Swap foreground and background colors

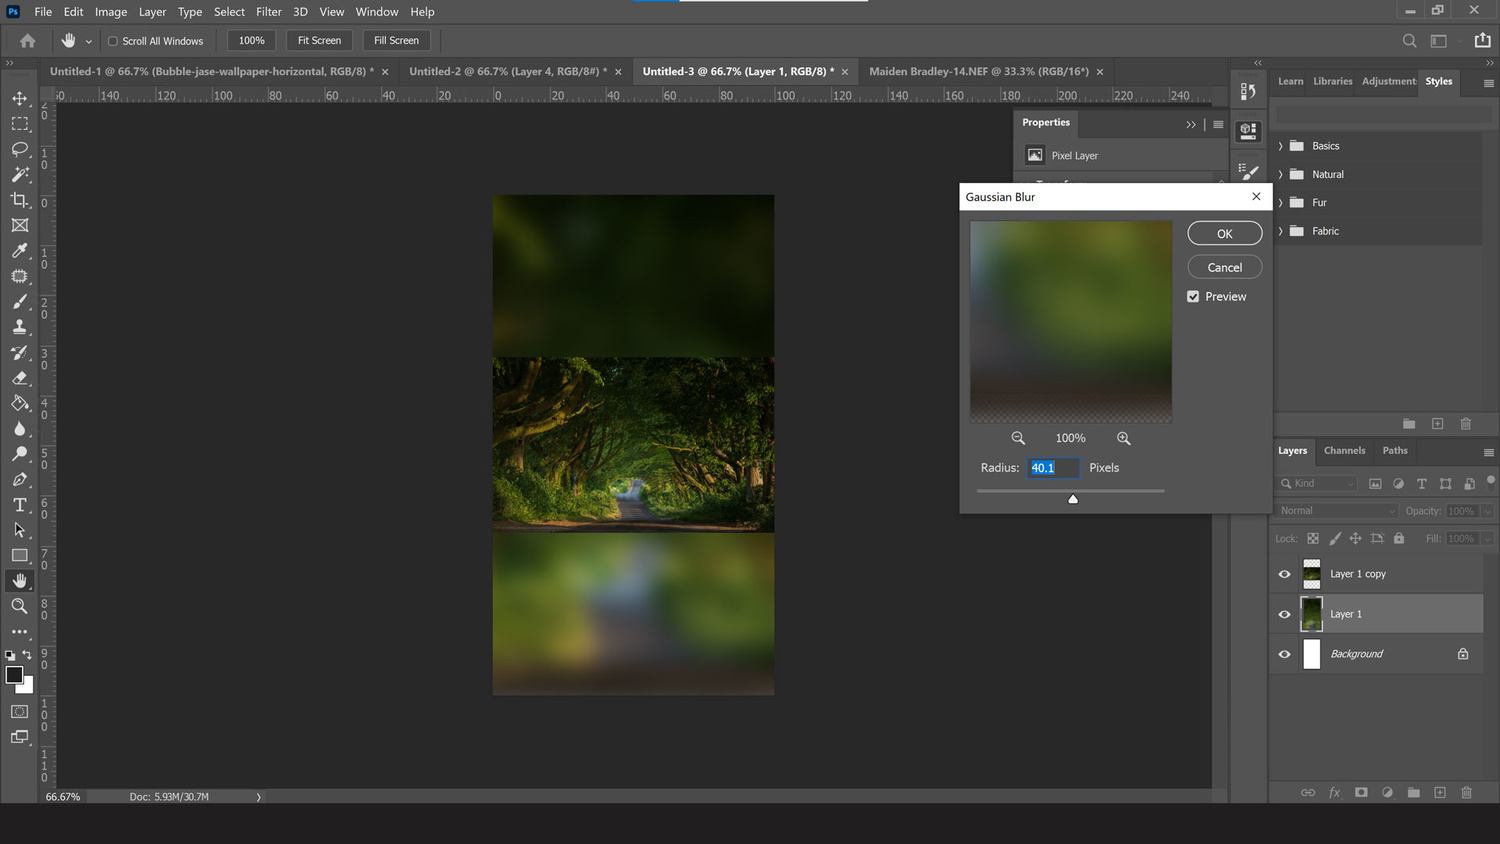tap(27, 655)
